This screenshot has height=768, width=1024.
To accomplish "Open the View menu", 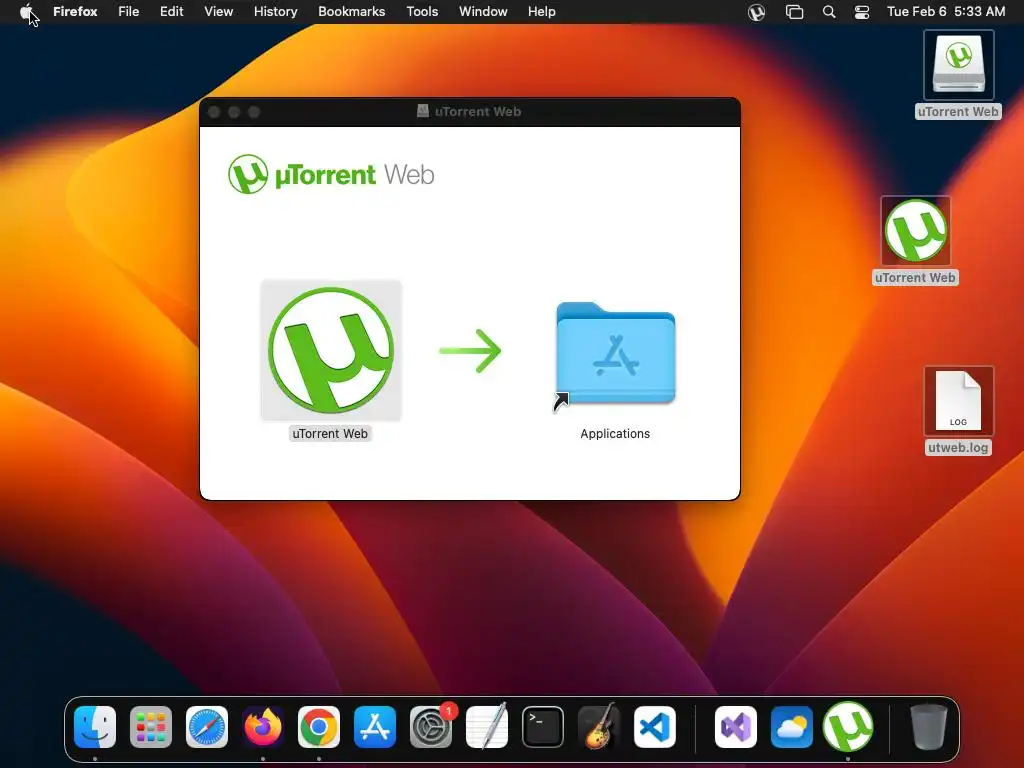I will 218,12.
